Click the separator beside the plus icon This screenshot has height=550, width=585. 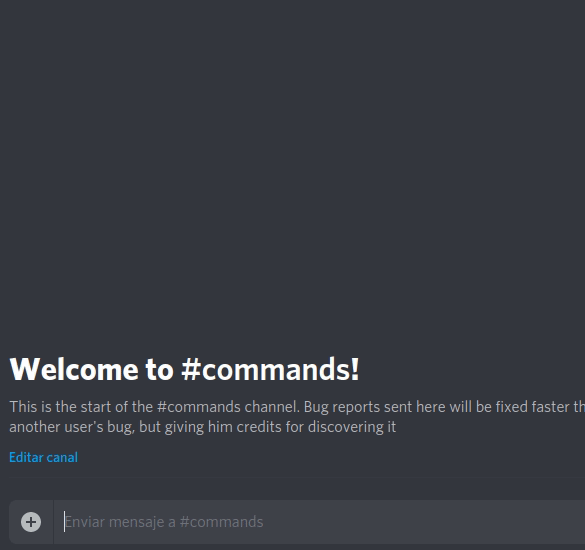pos(53,522)
